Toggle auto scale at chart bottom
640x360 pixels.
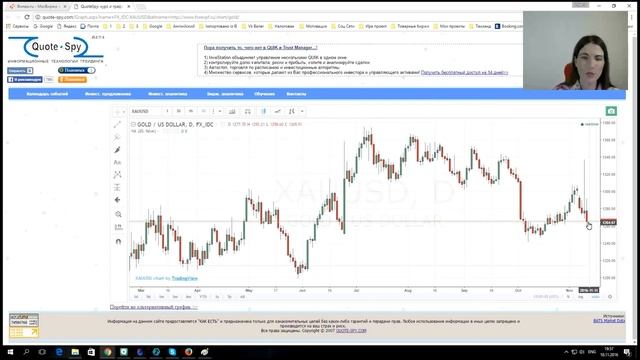pos(596,297)
